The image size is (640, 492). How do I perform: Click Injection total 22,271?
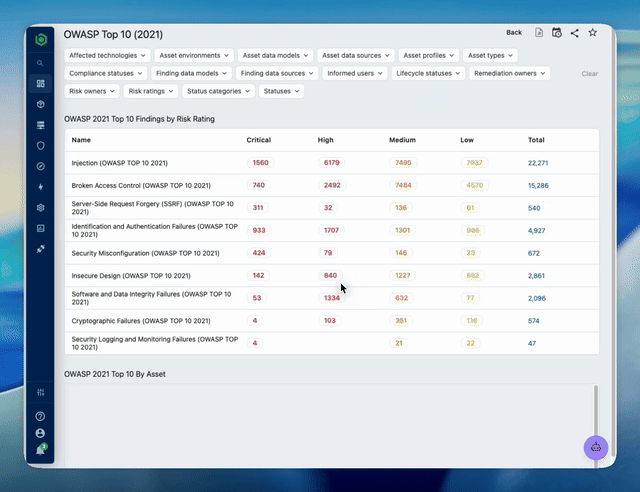(x=538, y=163)
